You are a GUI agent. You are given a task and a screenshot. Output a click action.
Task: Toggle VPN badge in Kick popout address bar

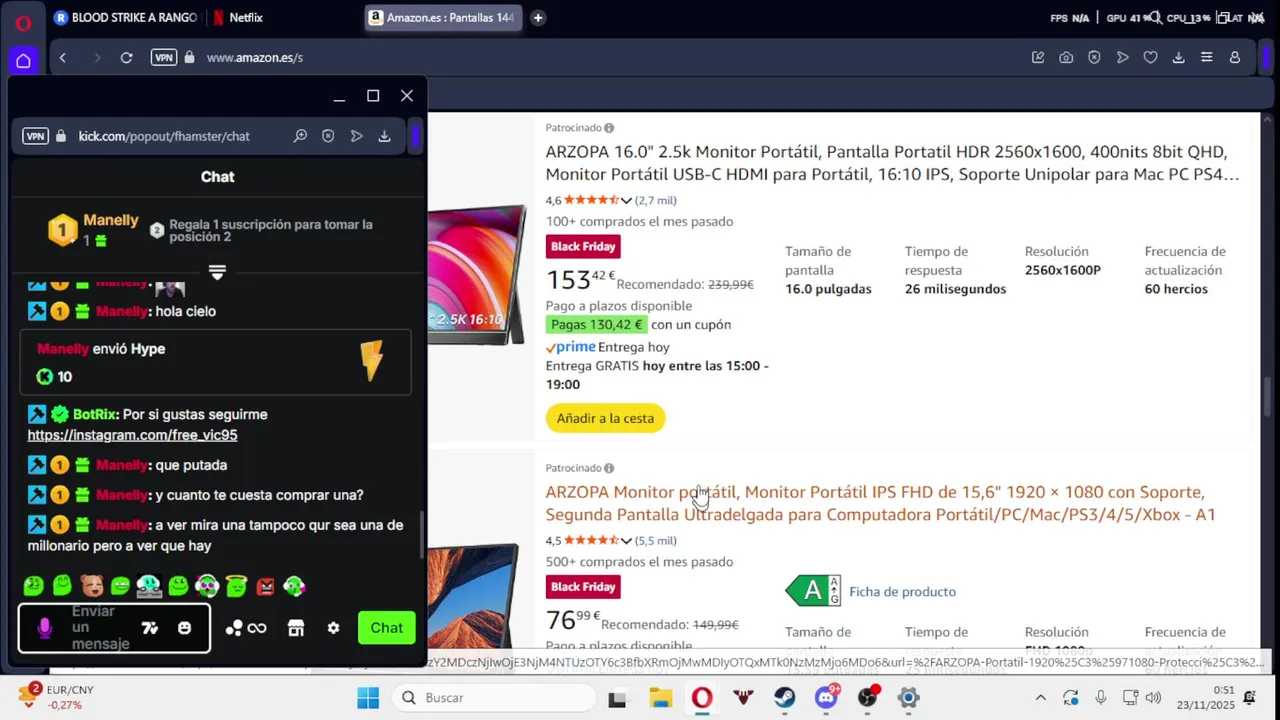click(35, 136)
